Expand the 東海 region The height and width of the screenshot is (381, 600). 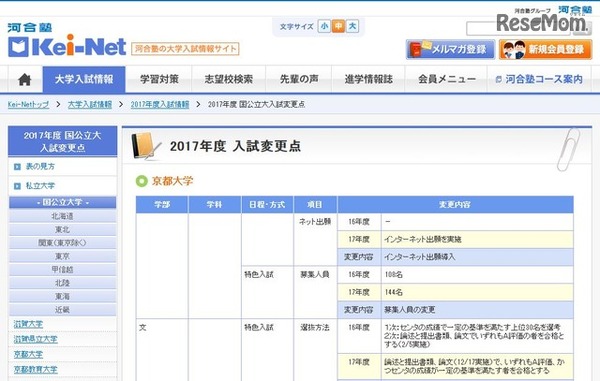[62, 296]
